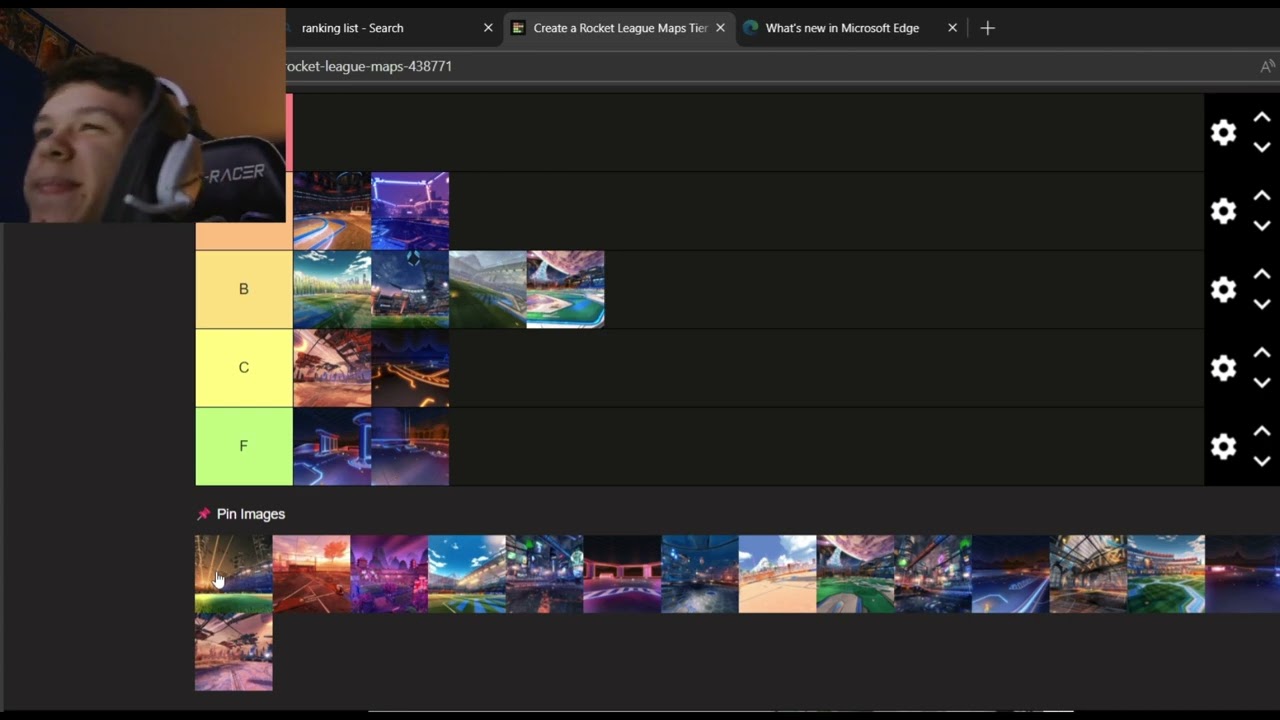This screenshot has width=1280, height=720.
Task: Click the Pin Images label
Action: pos(251,514)
